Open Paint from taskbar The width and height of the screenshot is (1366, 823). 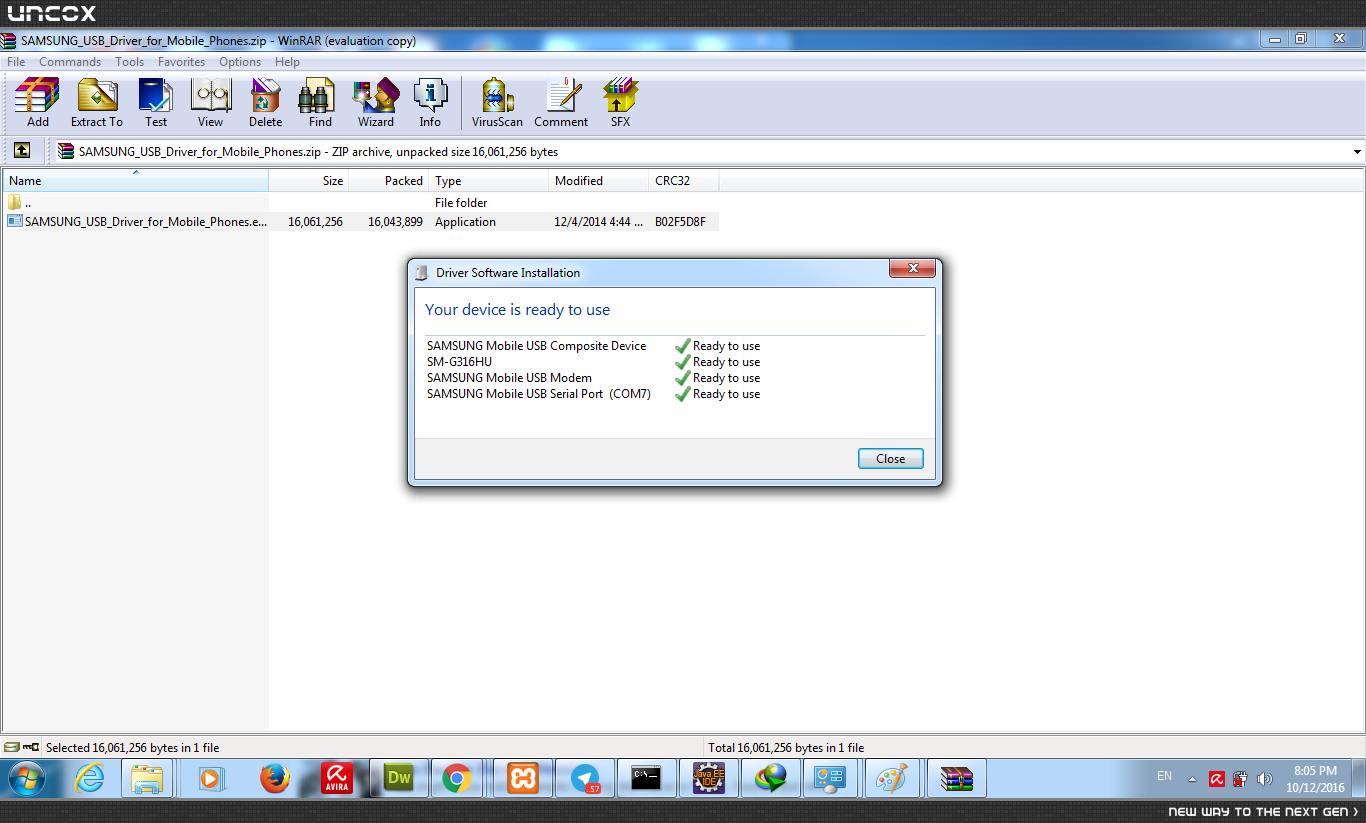(890, 778)
